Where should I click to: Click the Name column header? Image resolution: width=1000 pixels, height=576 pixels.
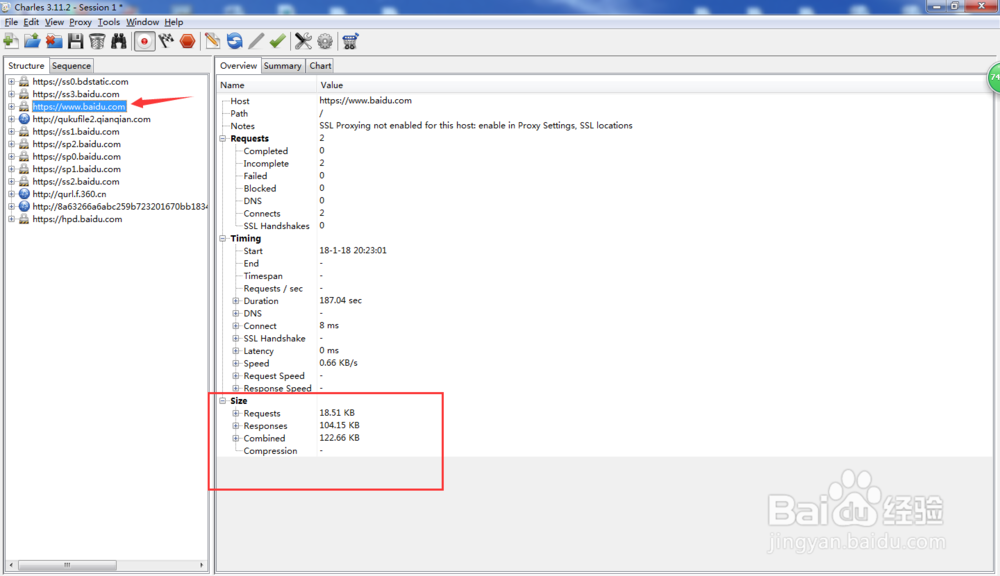[x=266, y=85]
